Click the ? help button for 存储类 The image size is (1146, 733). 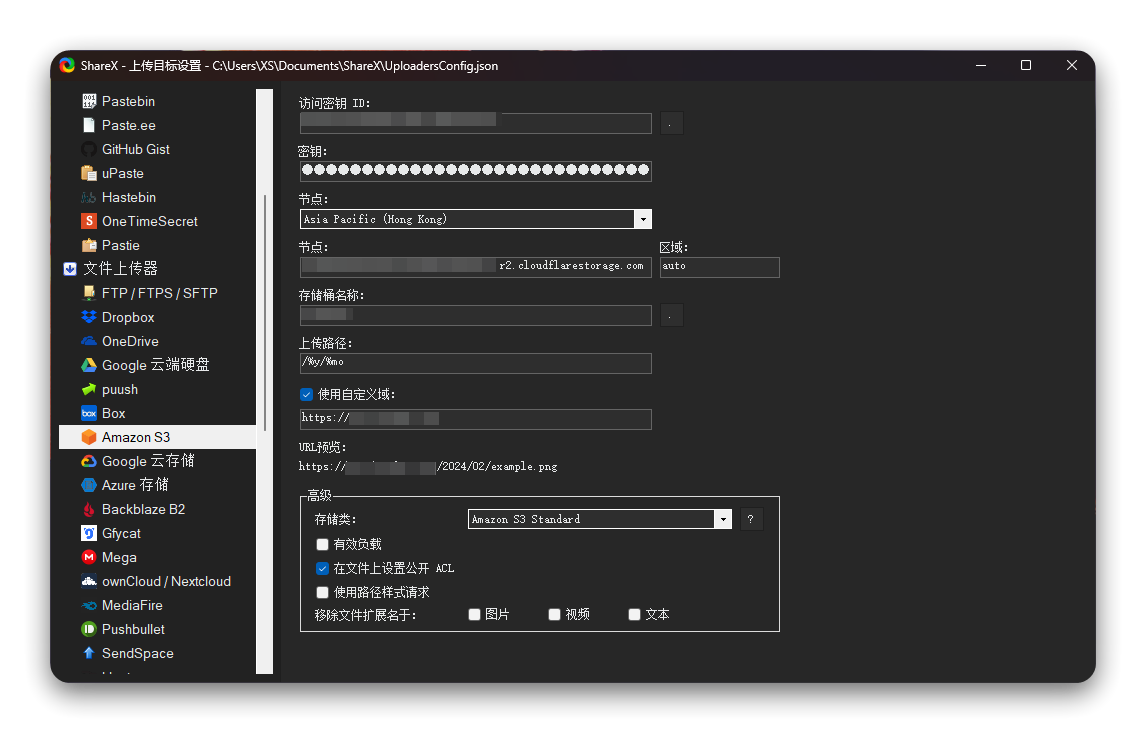(751, 519)
